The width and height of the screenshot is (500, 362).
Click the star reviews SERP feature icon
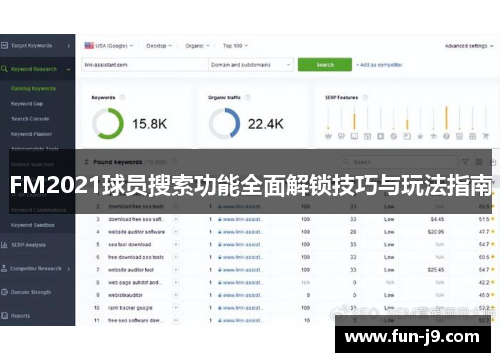click(420, 136)
